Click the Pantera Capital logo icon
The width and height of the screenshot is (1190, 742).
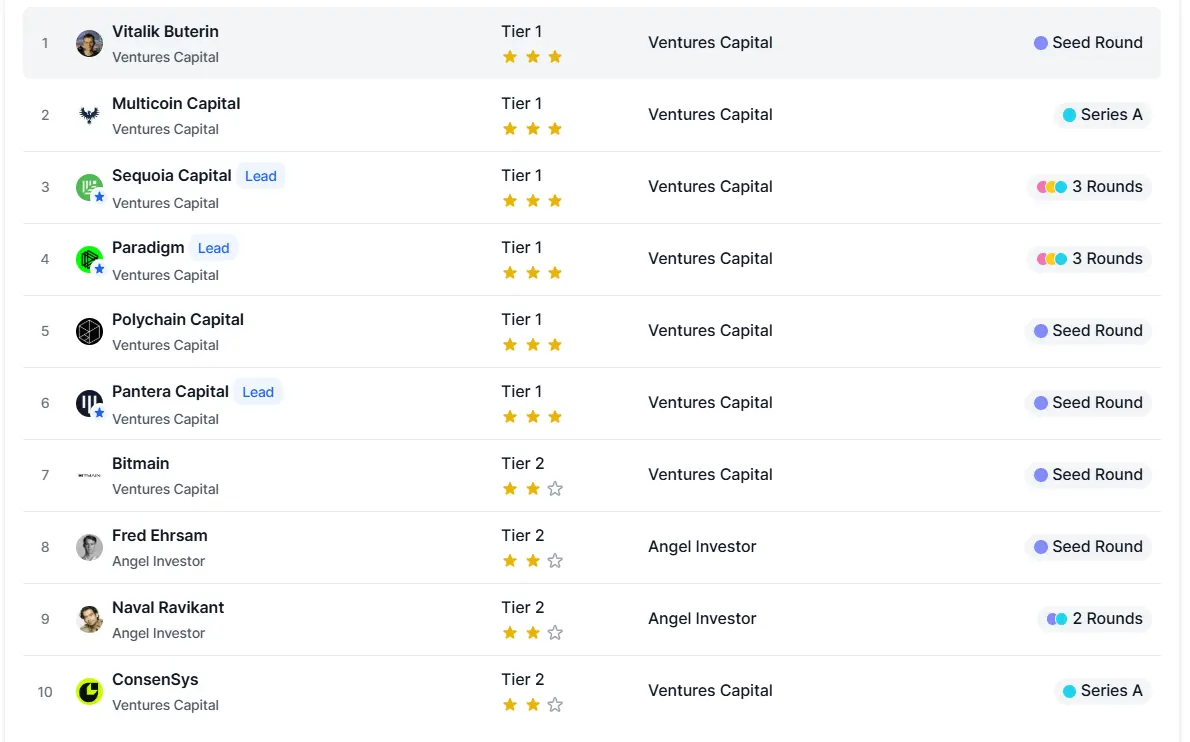click(x=89, y=403)
